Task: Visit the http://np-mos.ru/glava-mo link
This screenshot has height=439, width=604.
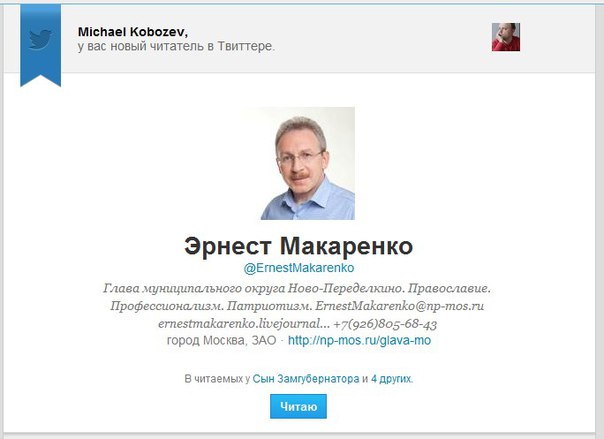Action: [359, 340]
